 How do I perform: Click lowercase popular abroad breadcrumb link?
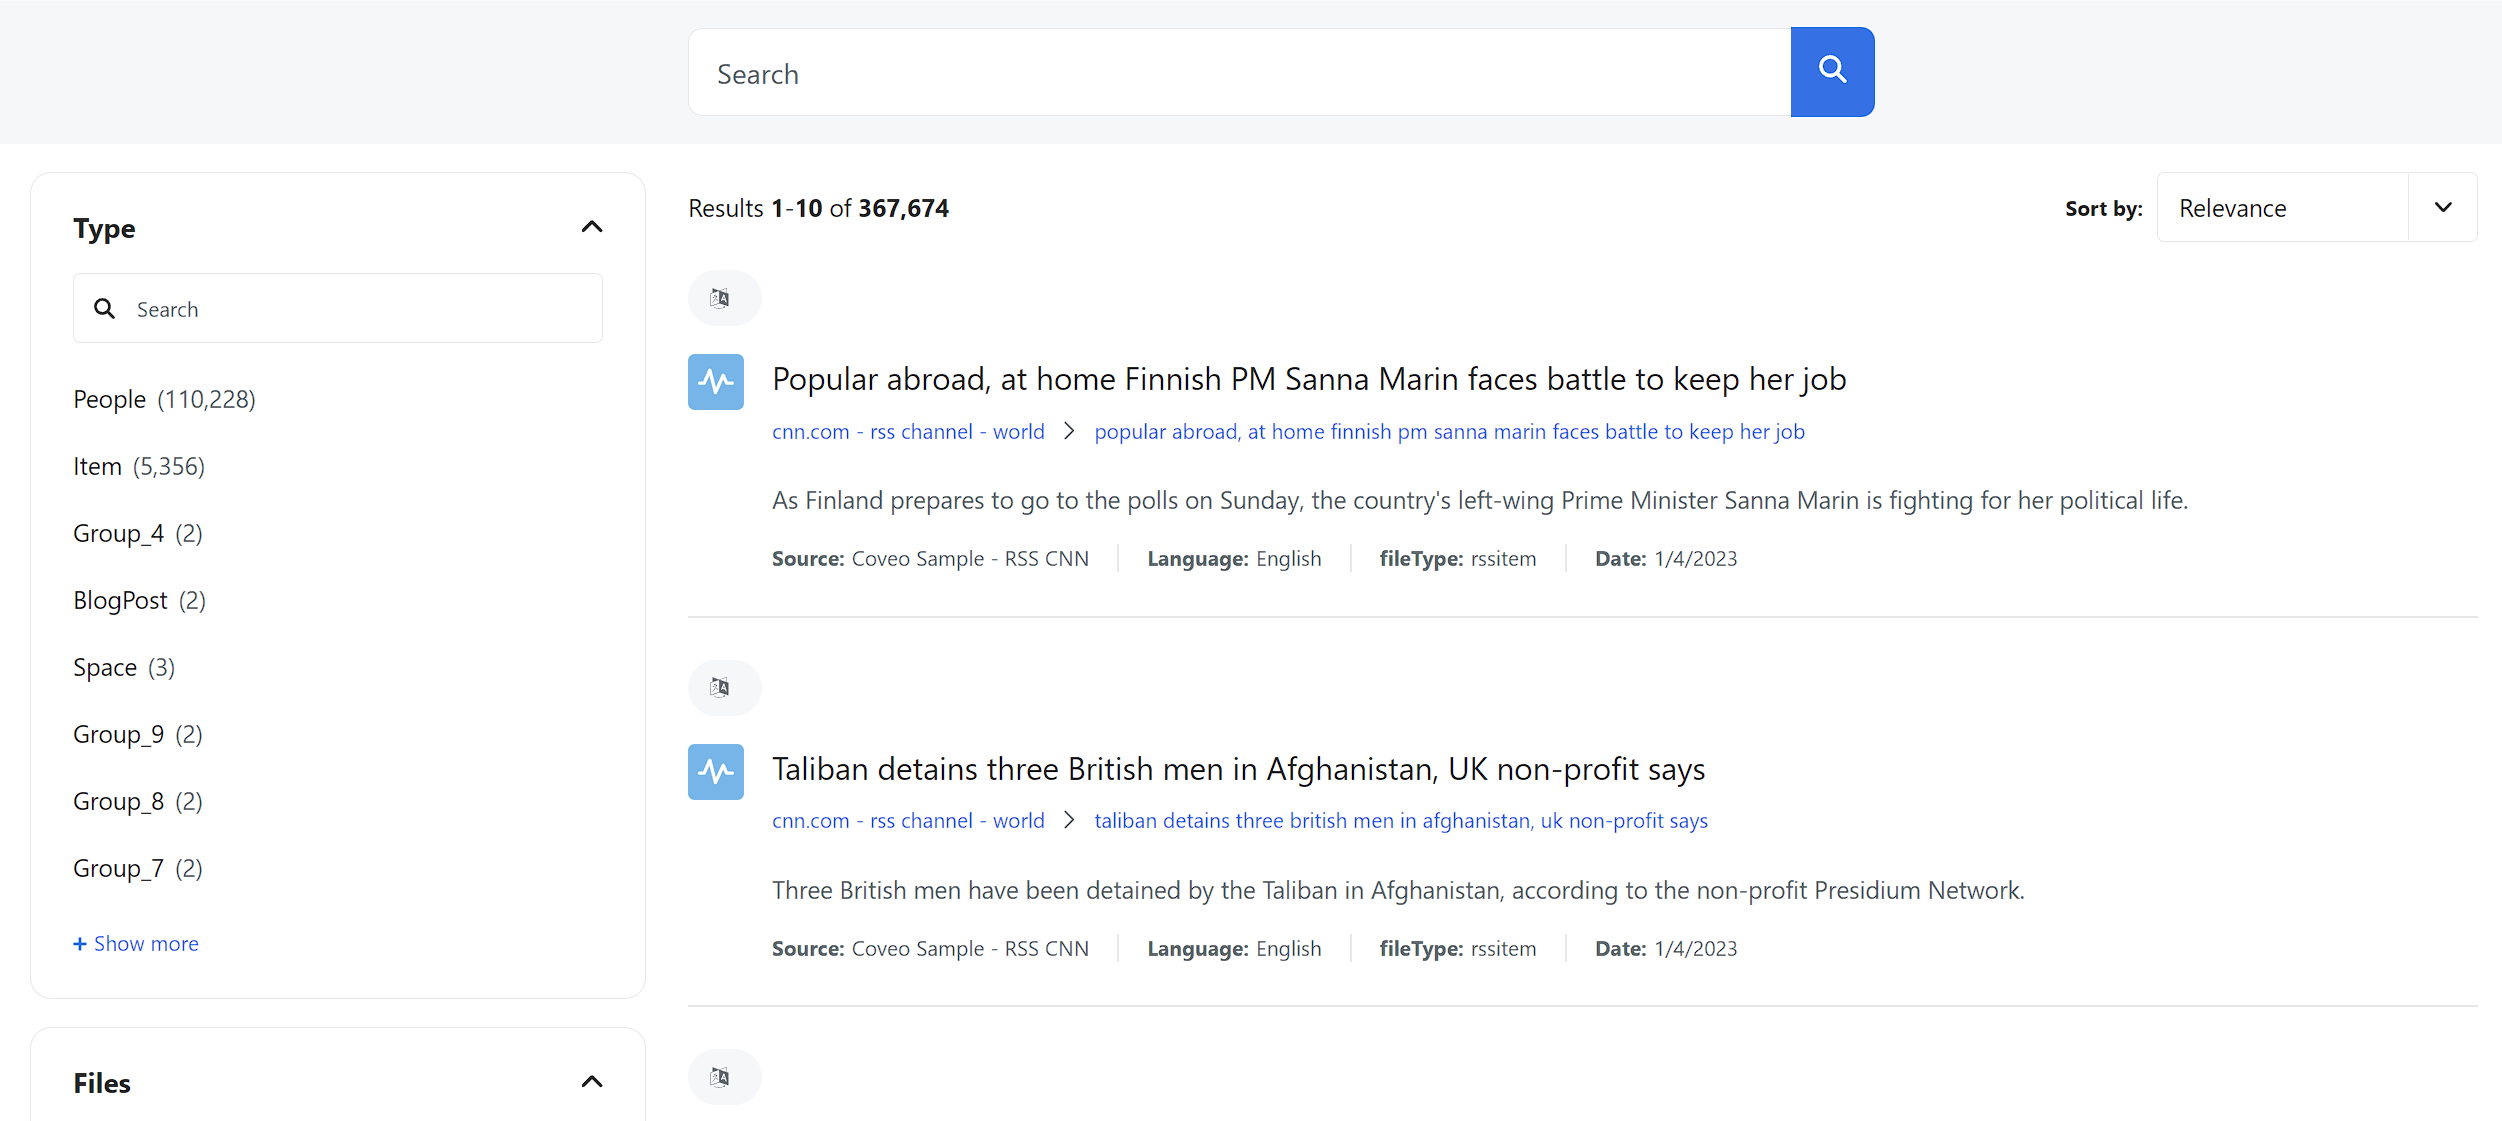pos(1450,432)
